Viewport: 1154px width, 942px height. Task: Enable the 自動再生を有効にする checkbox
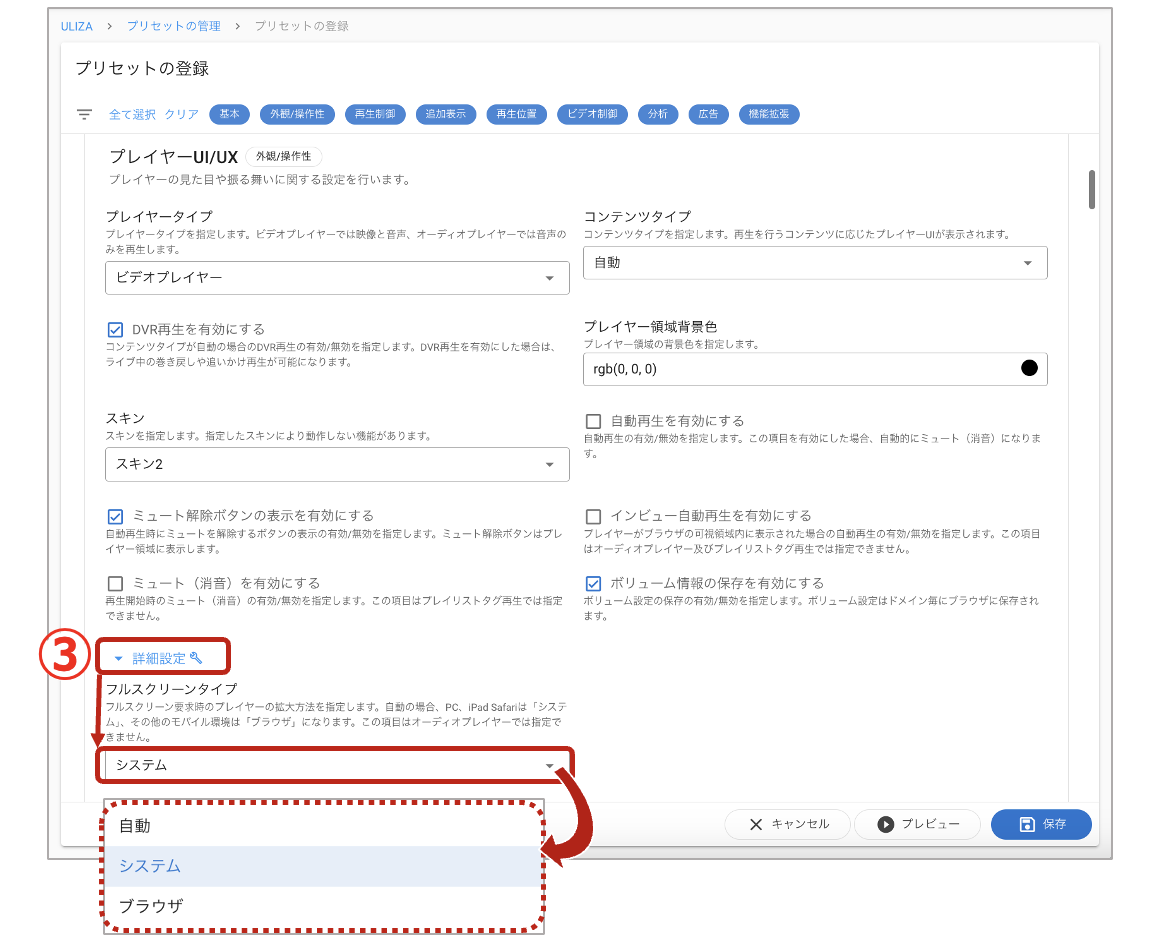tap(593, 420)
